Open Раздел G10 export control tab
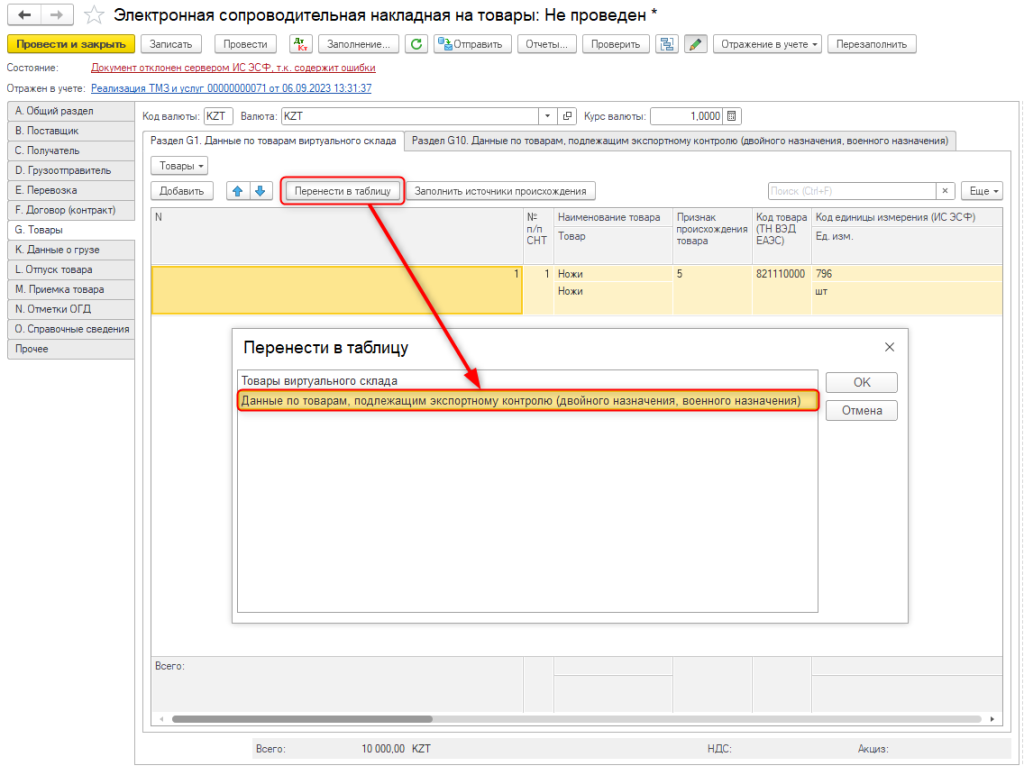 click(x=680, y=140)
